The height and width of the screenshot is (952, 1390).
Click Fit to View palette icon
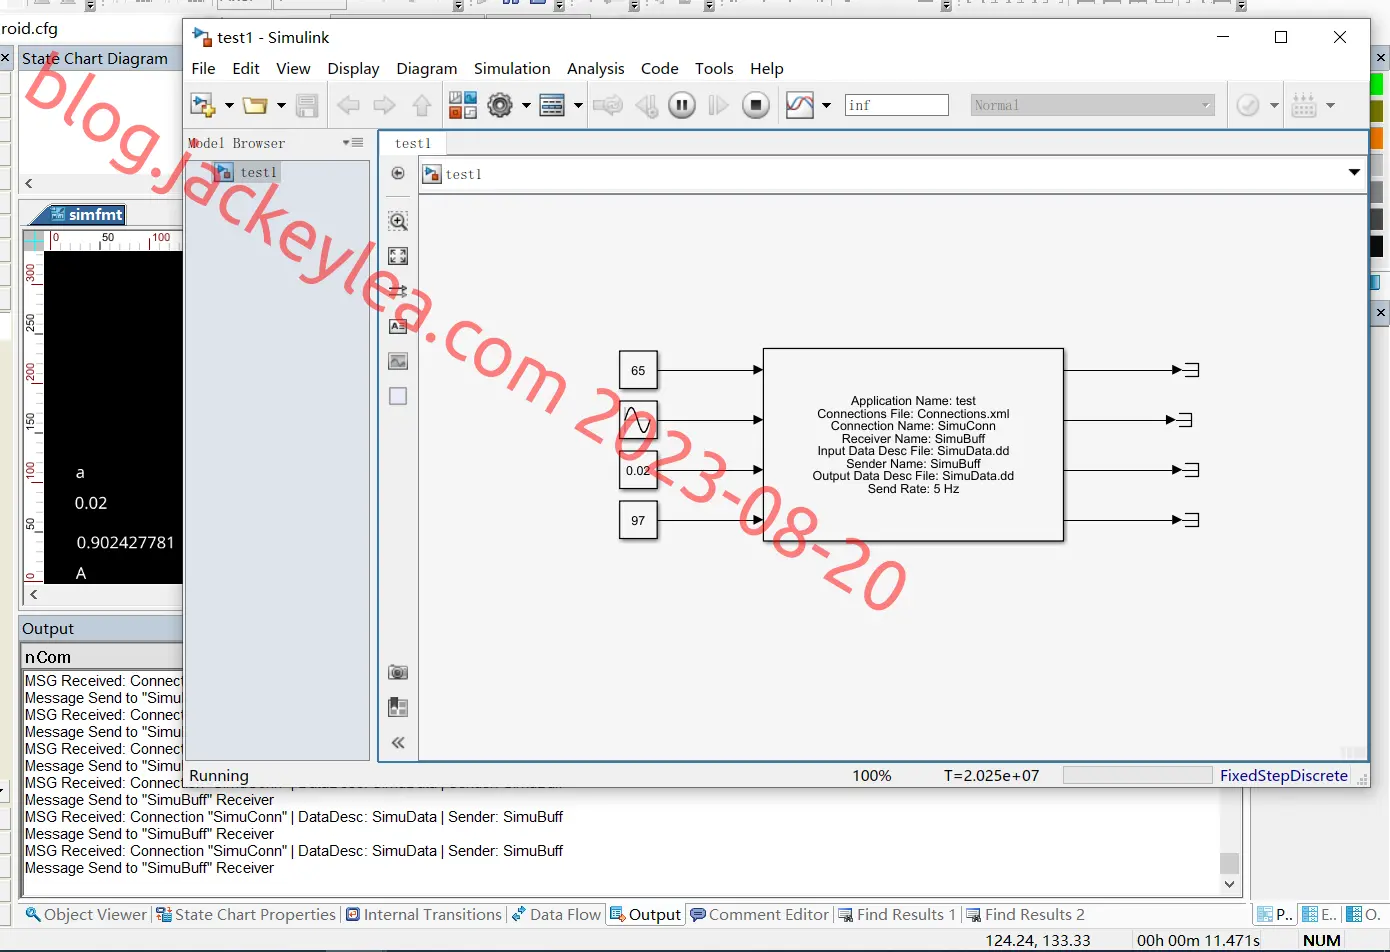(398, 256)
